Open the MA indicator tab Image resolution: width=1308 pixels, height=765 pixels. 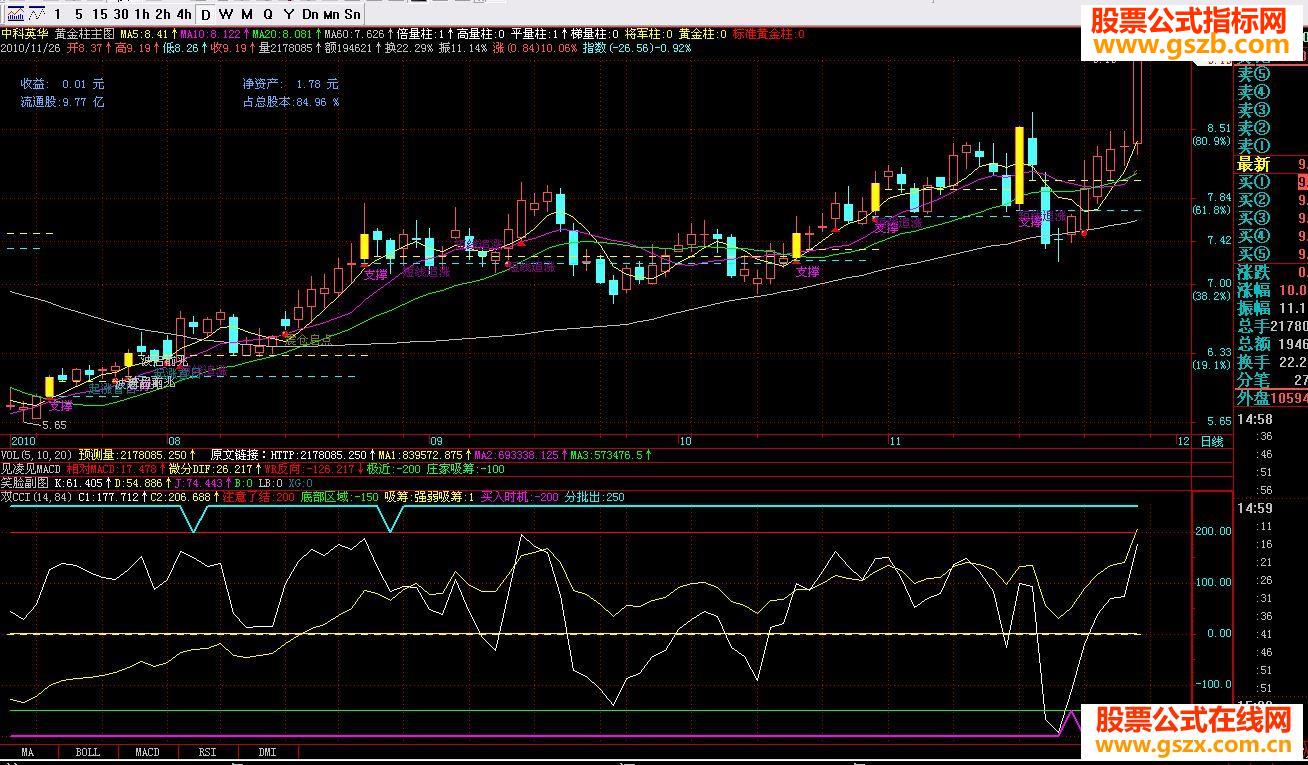28,752
